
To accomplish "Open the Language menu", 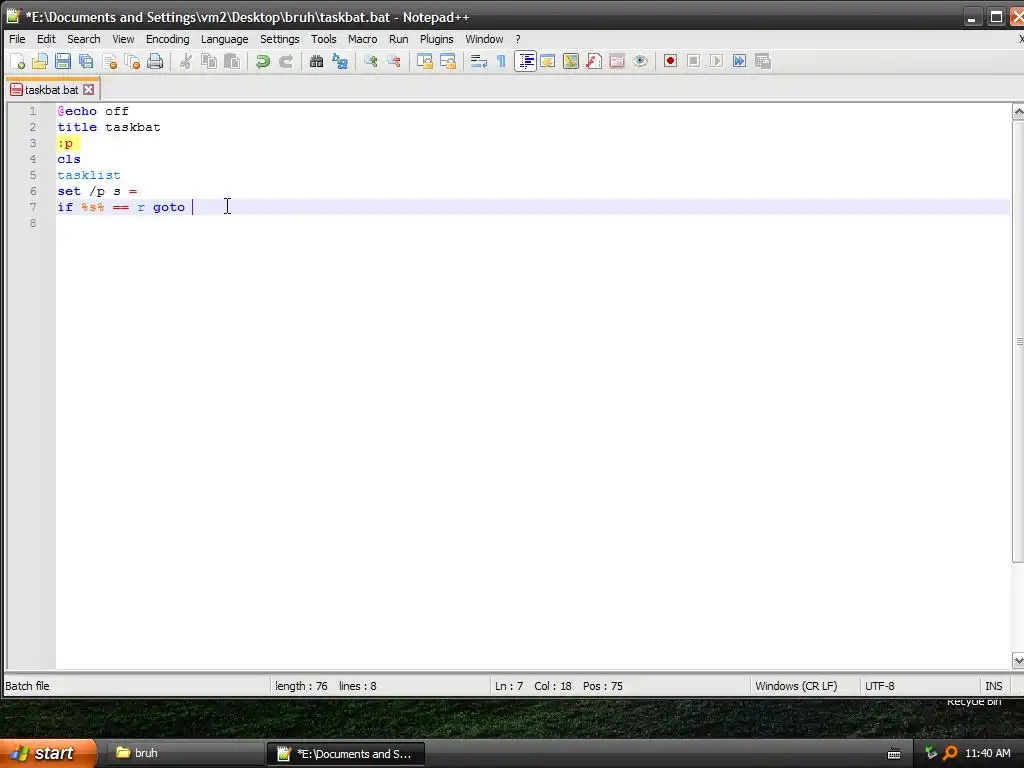I will (x=224, y=39).
